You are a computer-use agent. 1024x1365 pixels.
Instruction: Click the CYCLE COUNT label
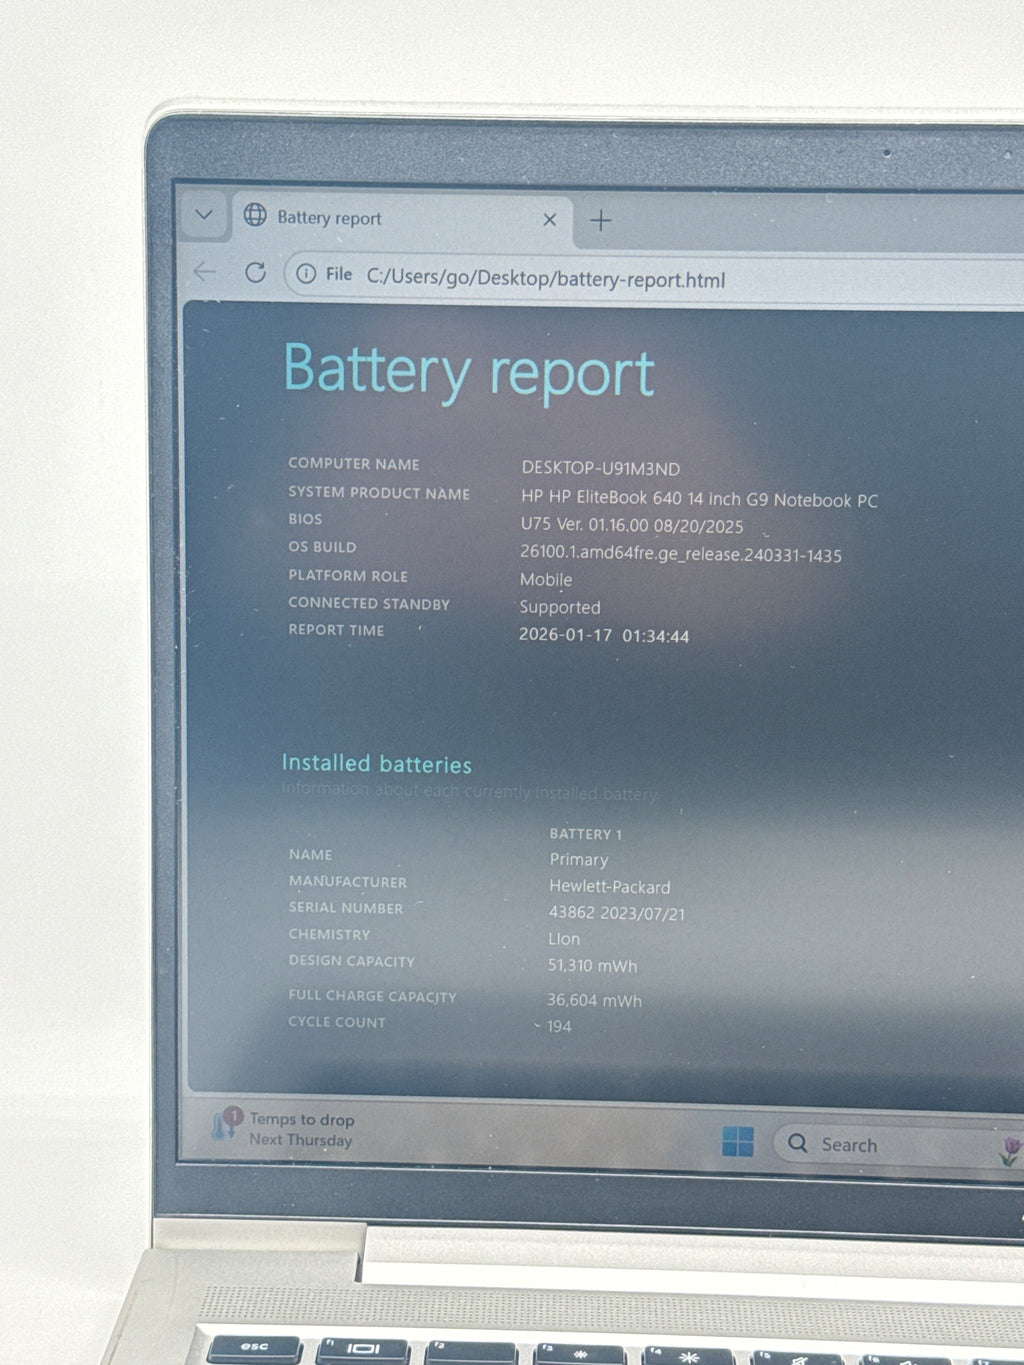tap(336, 1022)
